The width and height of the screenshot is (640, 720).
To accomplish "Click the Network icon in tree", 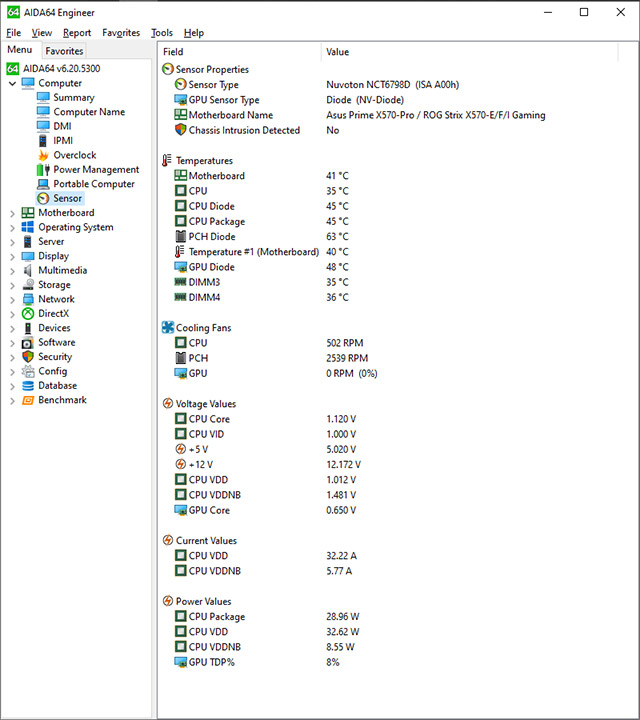I will 28,299.
